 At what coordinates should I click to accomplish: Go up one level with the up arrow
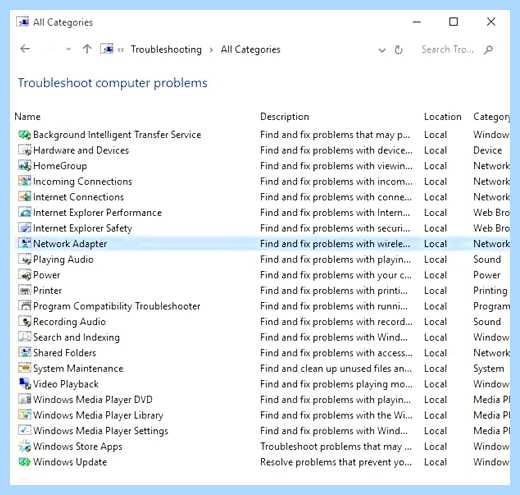point(87,49)
